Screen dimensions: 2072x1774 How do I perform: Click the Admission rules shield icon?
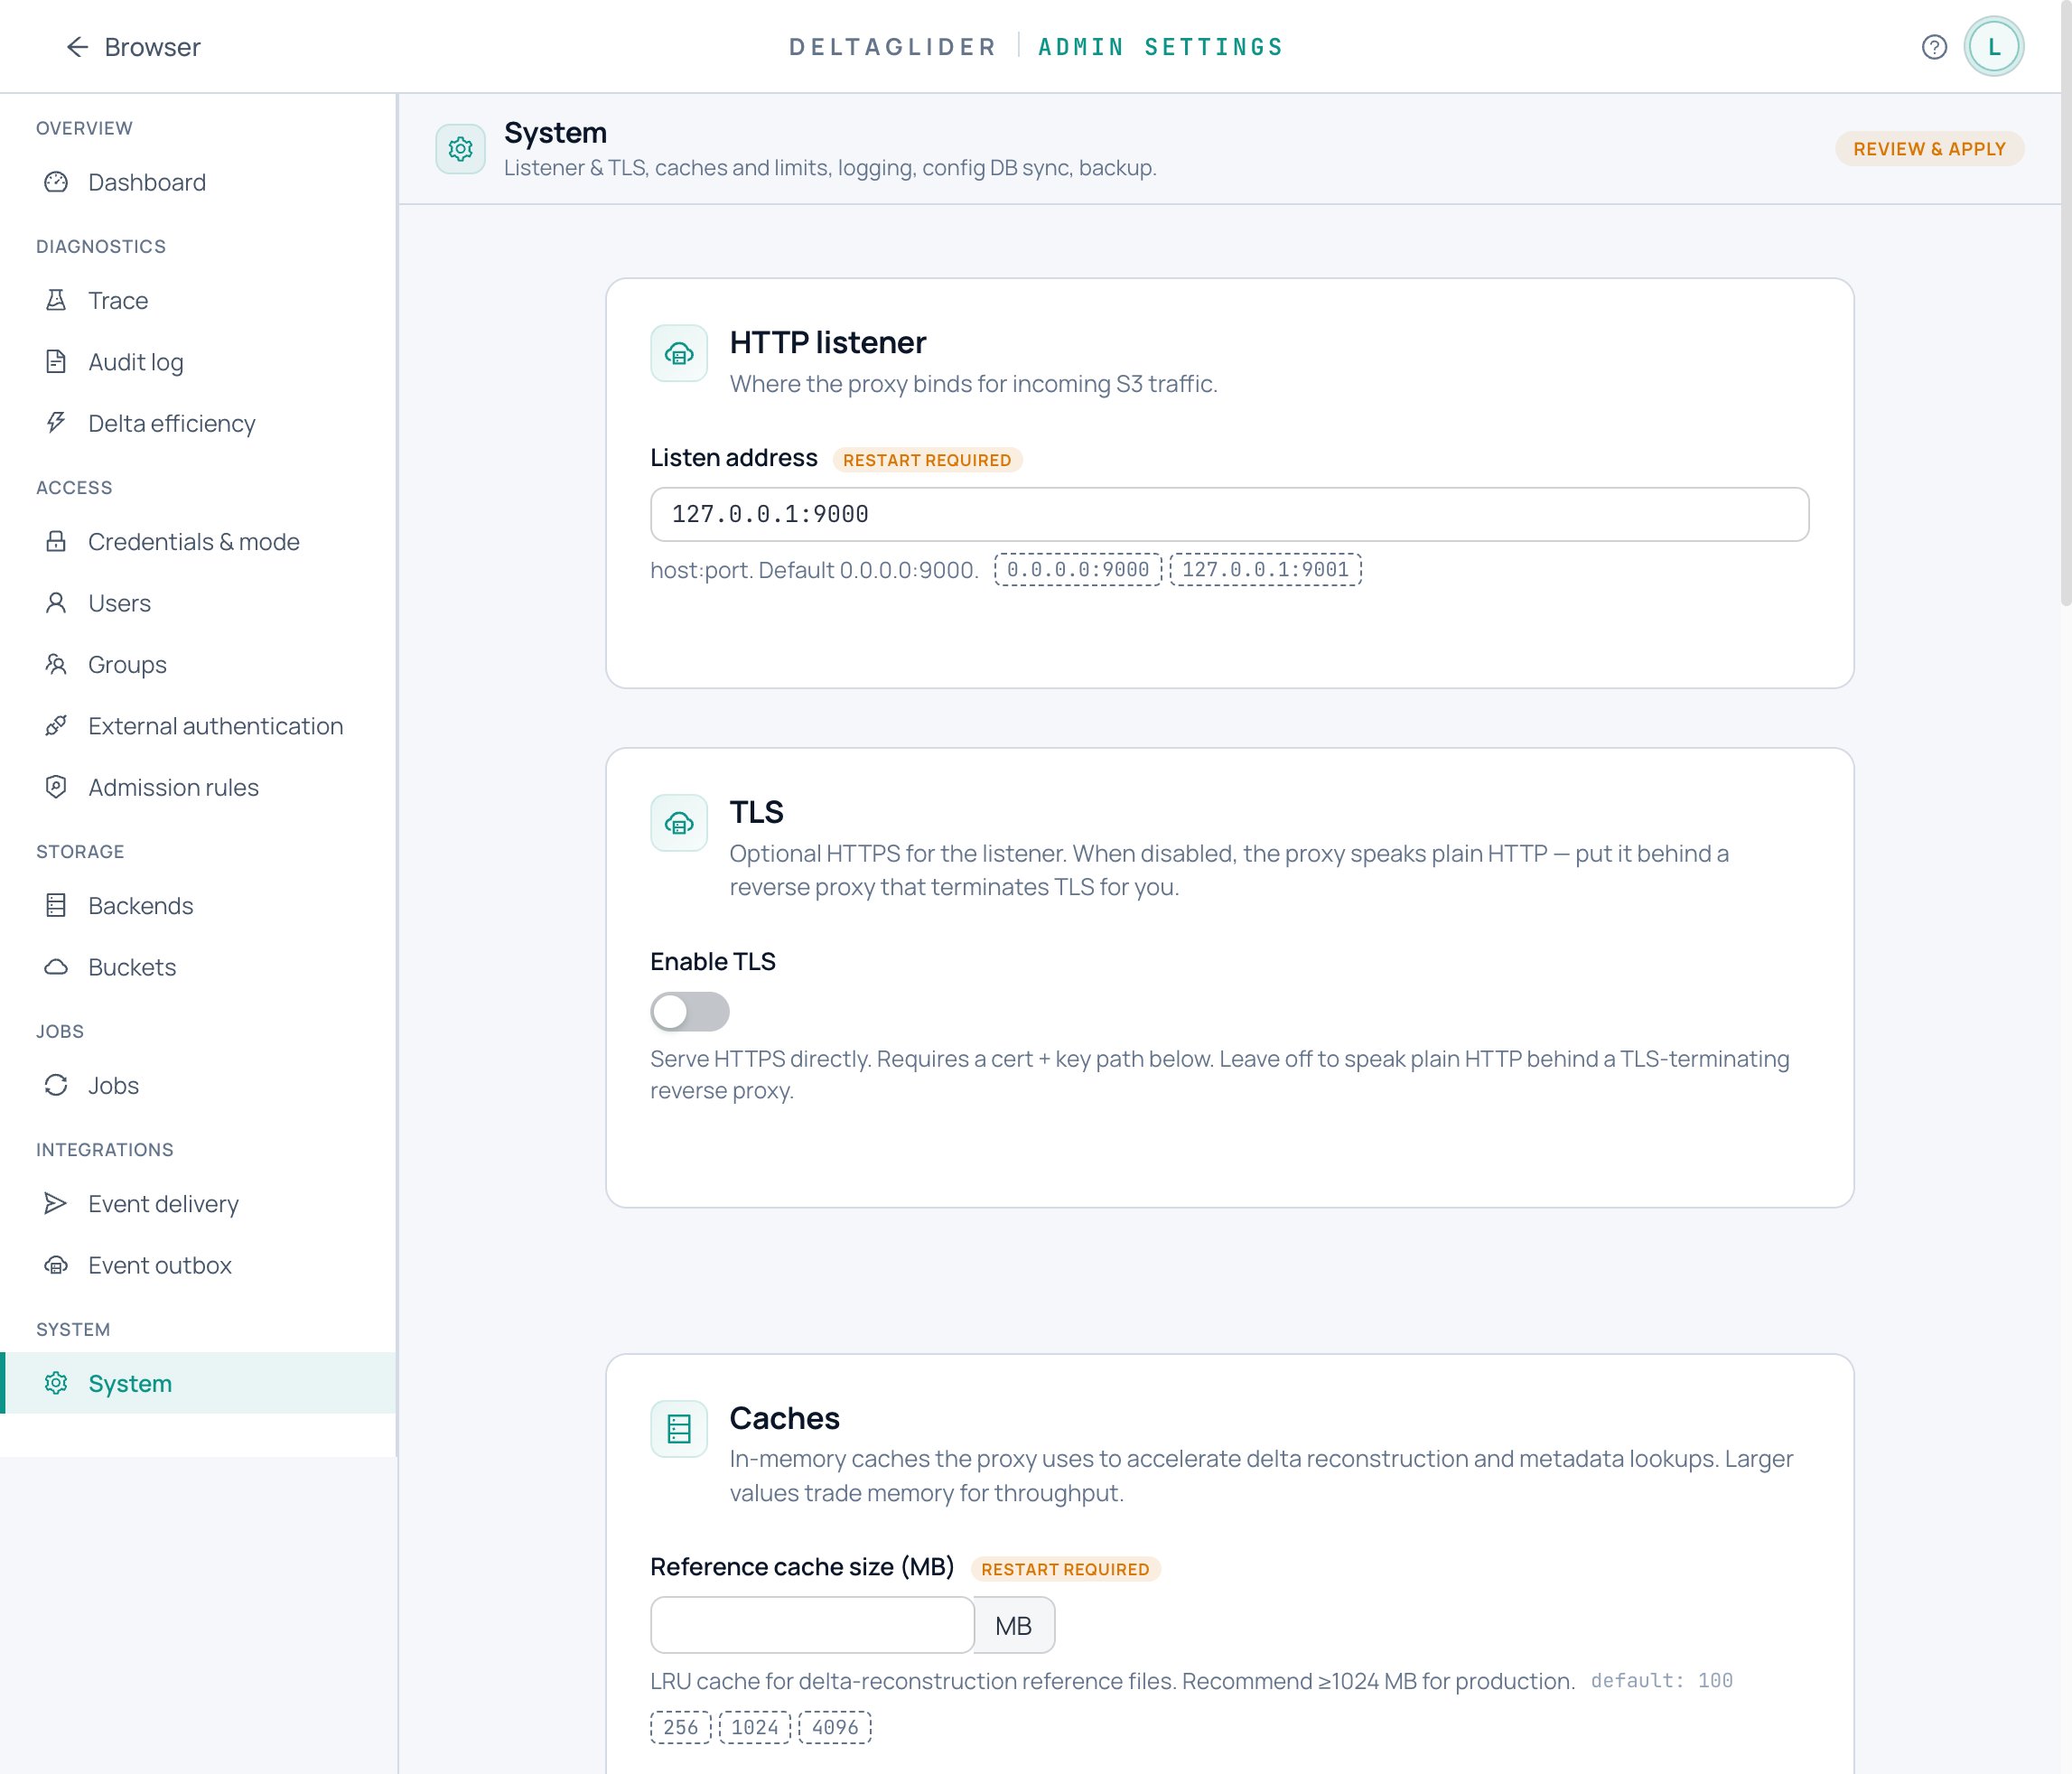tap(56, 787)
